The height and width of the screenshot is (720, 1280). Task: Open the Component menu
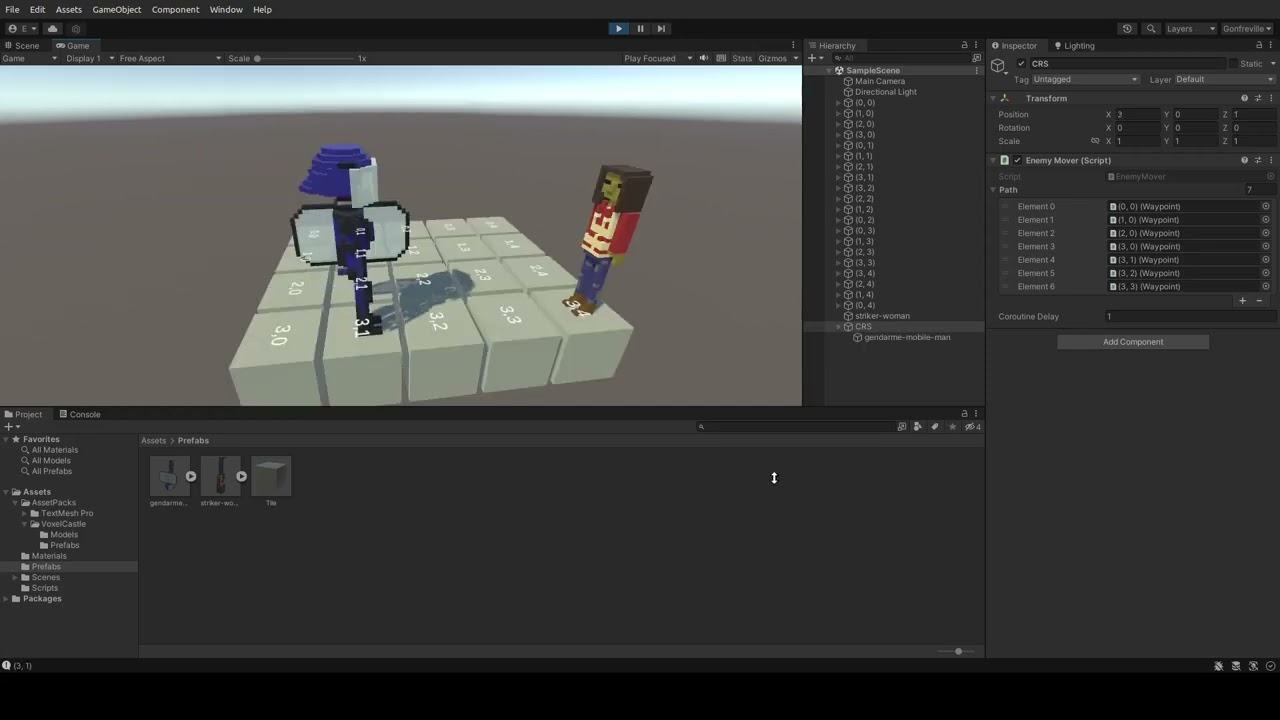pyautogui.click(x=176, y=9)
